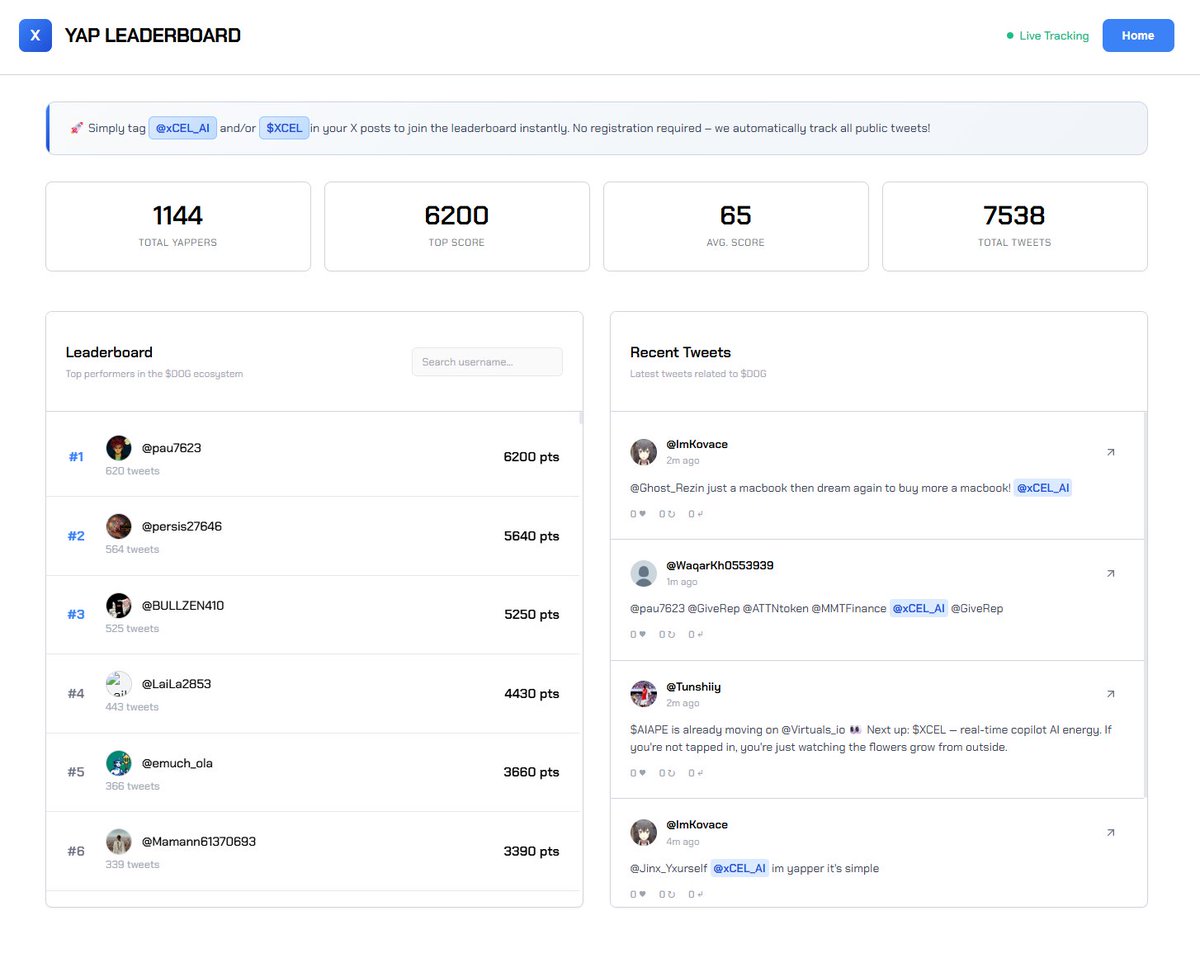Click the avatar of @Mamann61370693
Viewport: 1200px width, 972px height.
(x=119, y=841)
